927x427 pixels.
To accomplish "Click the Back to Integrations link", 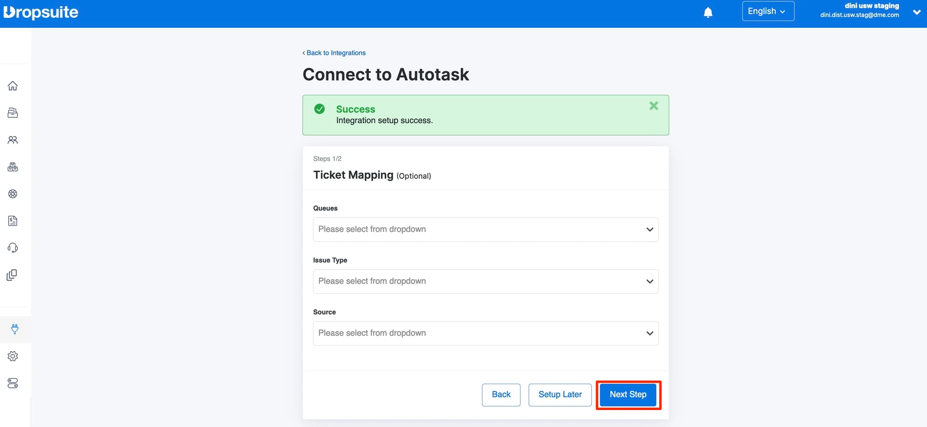I will click(x=334, y=53).
